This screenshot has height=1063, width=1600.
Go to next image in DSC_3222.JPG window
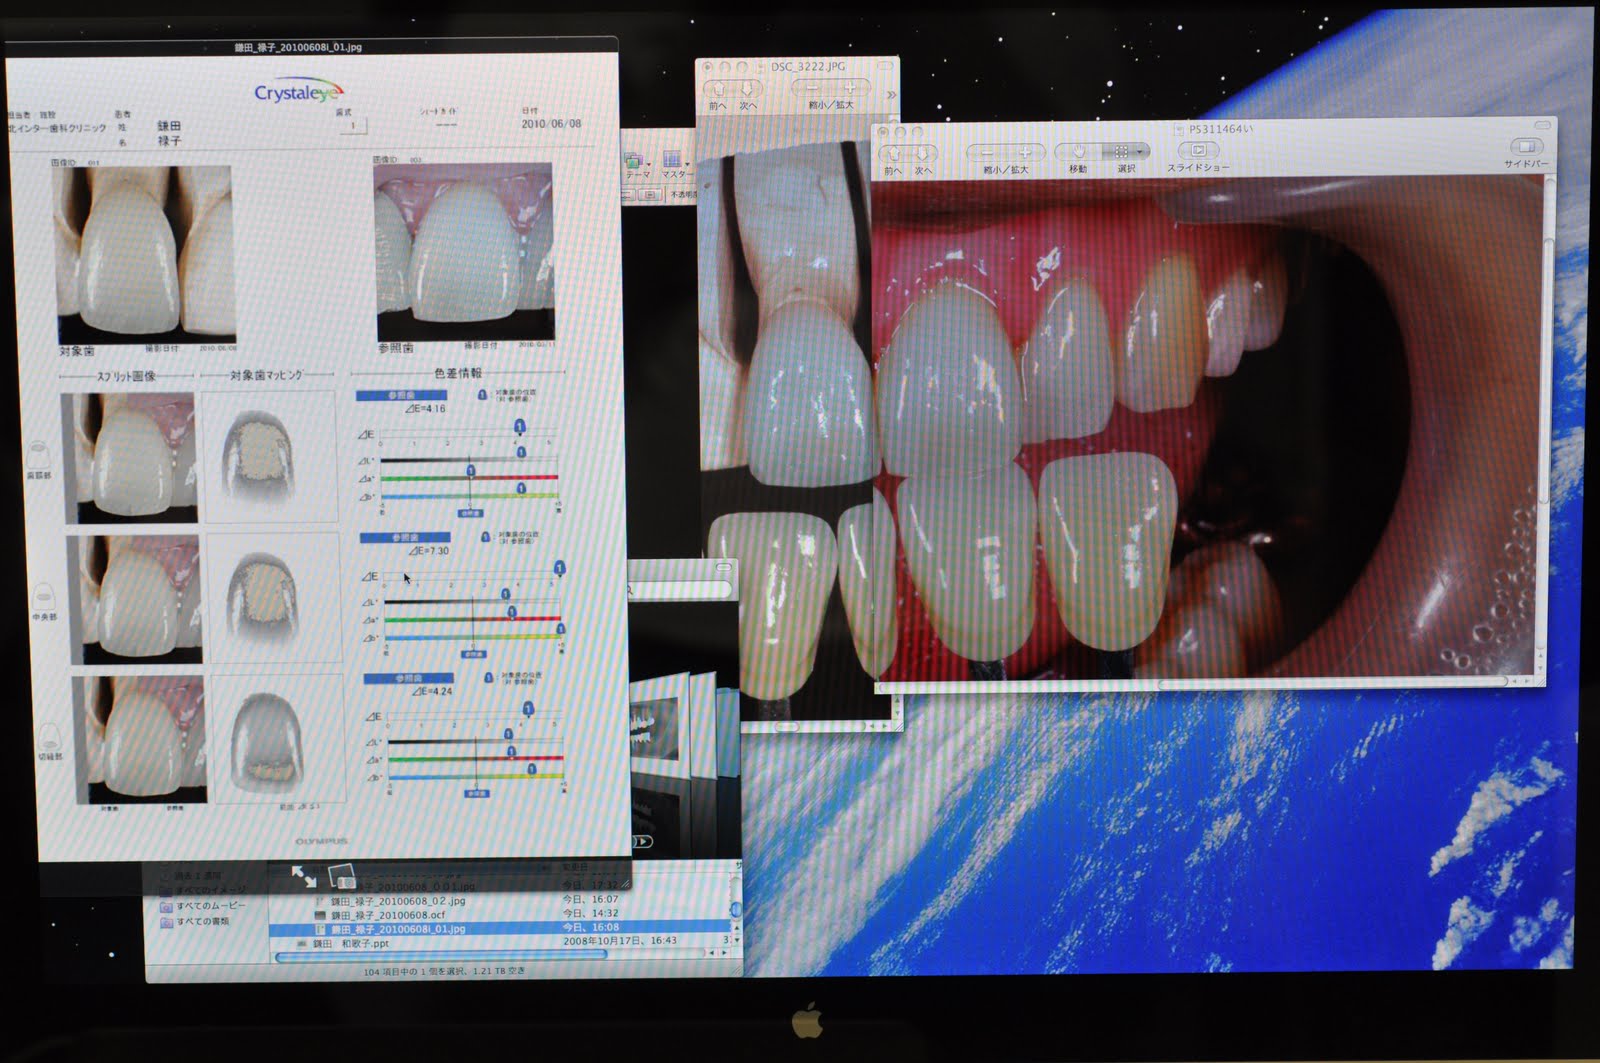[748, 90]
